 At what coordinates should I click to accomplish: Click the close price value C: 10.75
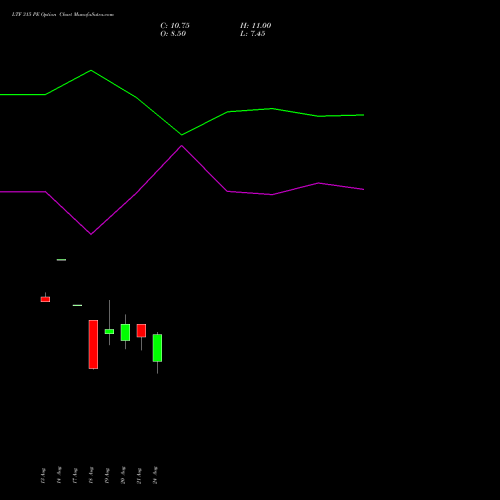[175, 26]
